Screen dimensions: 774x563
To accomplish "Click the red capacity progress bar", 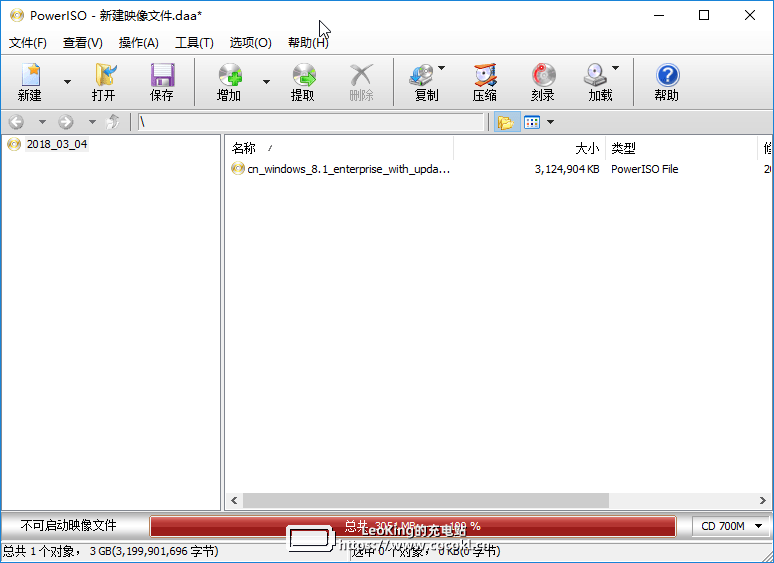I will pyautogui.click(x=413, y=526).
